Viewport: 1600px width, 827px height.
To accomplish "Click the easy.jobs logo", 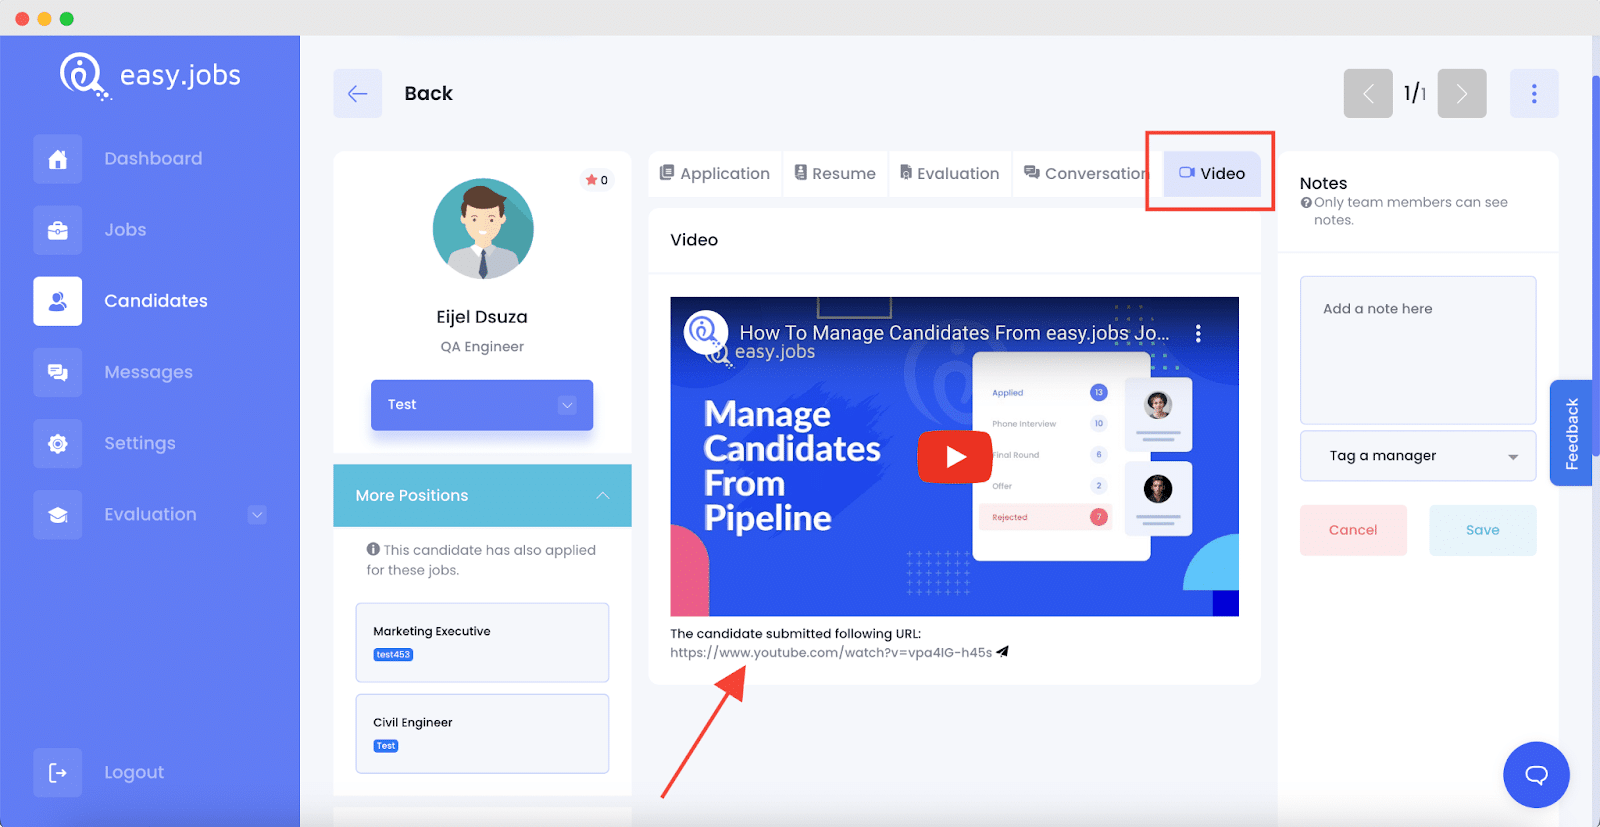I will [x=150, y=76].
